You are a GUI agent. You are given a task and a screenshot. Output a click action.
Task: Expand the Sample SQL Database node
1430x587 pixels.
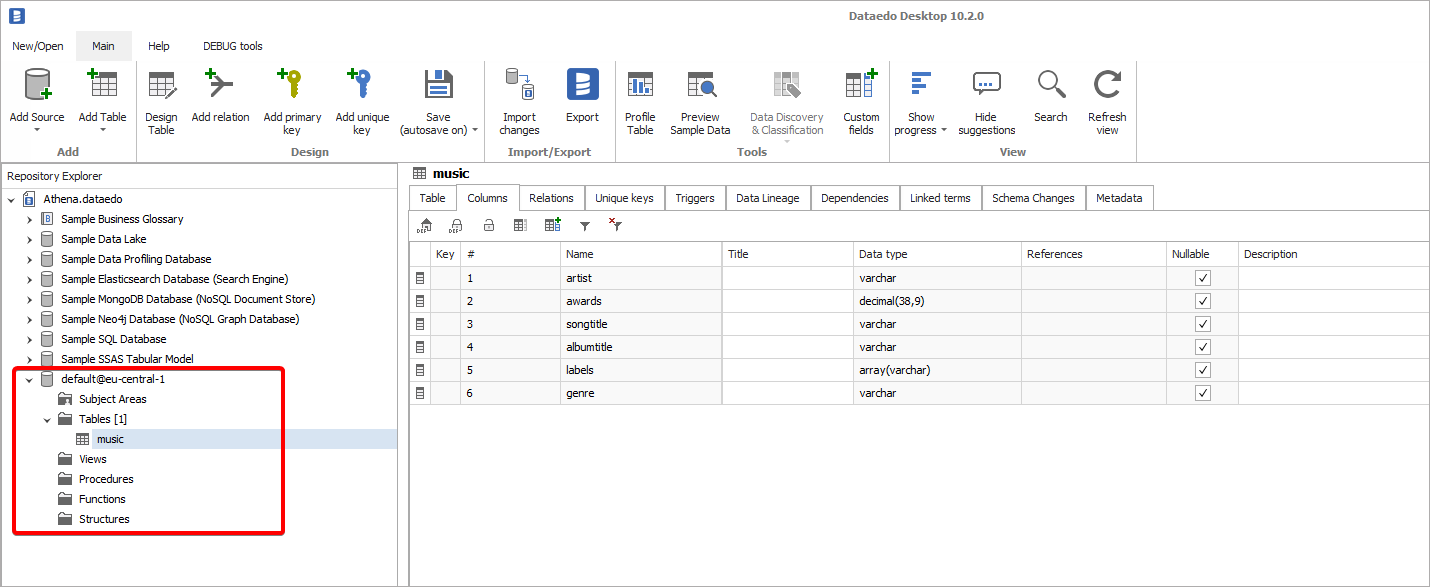pos(29,339)
